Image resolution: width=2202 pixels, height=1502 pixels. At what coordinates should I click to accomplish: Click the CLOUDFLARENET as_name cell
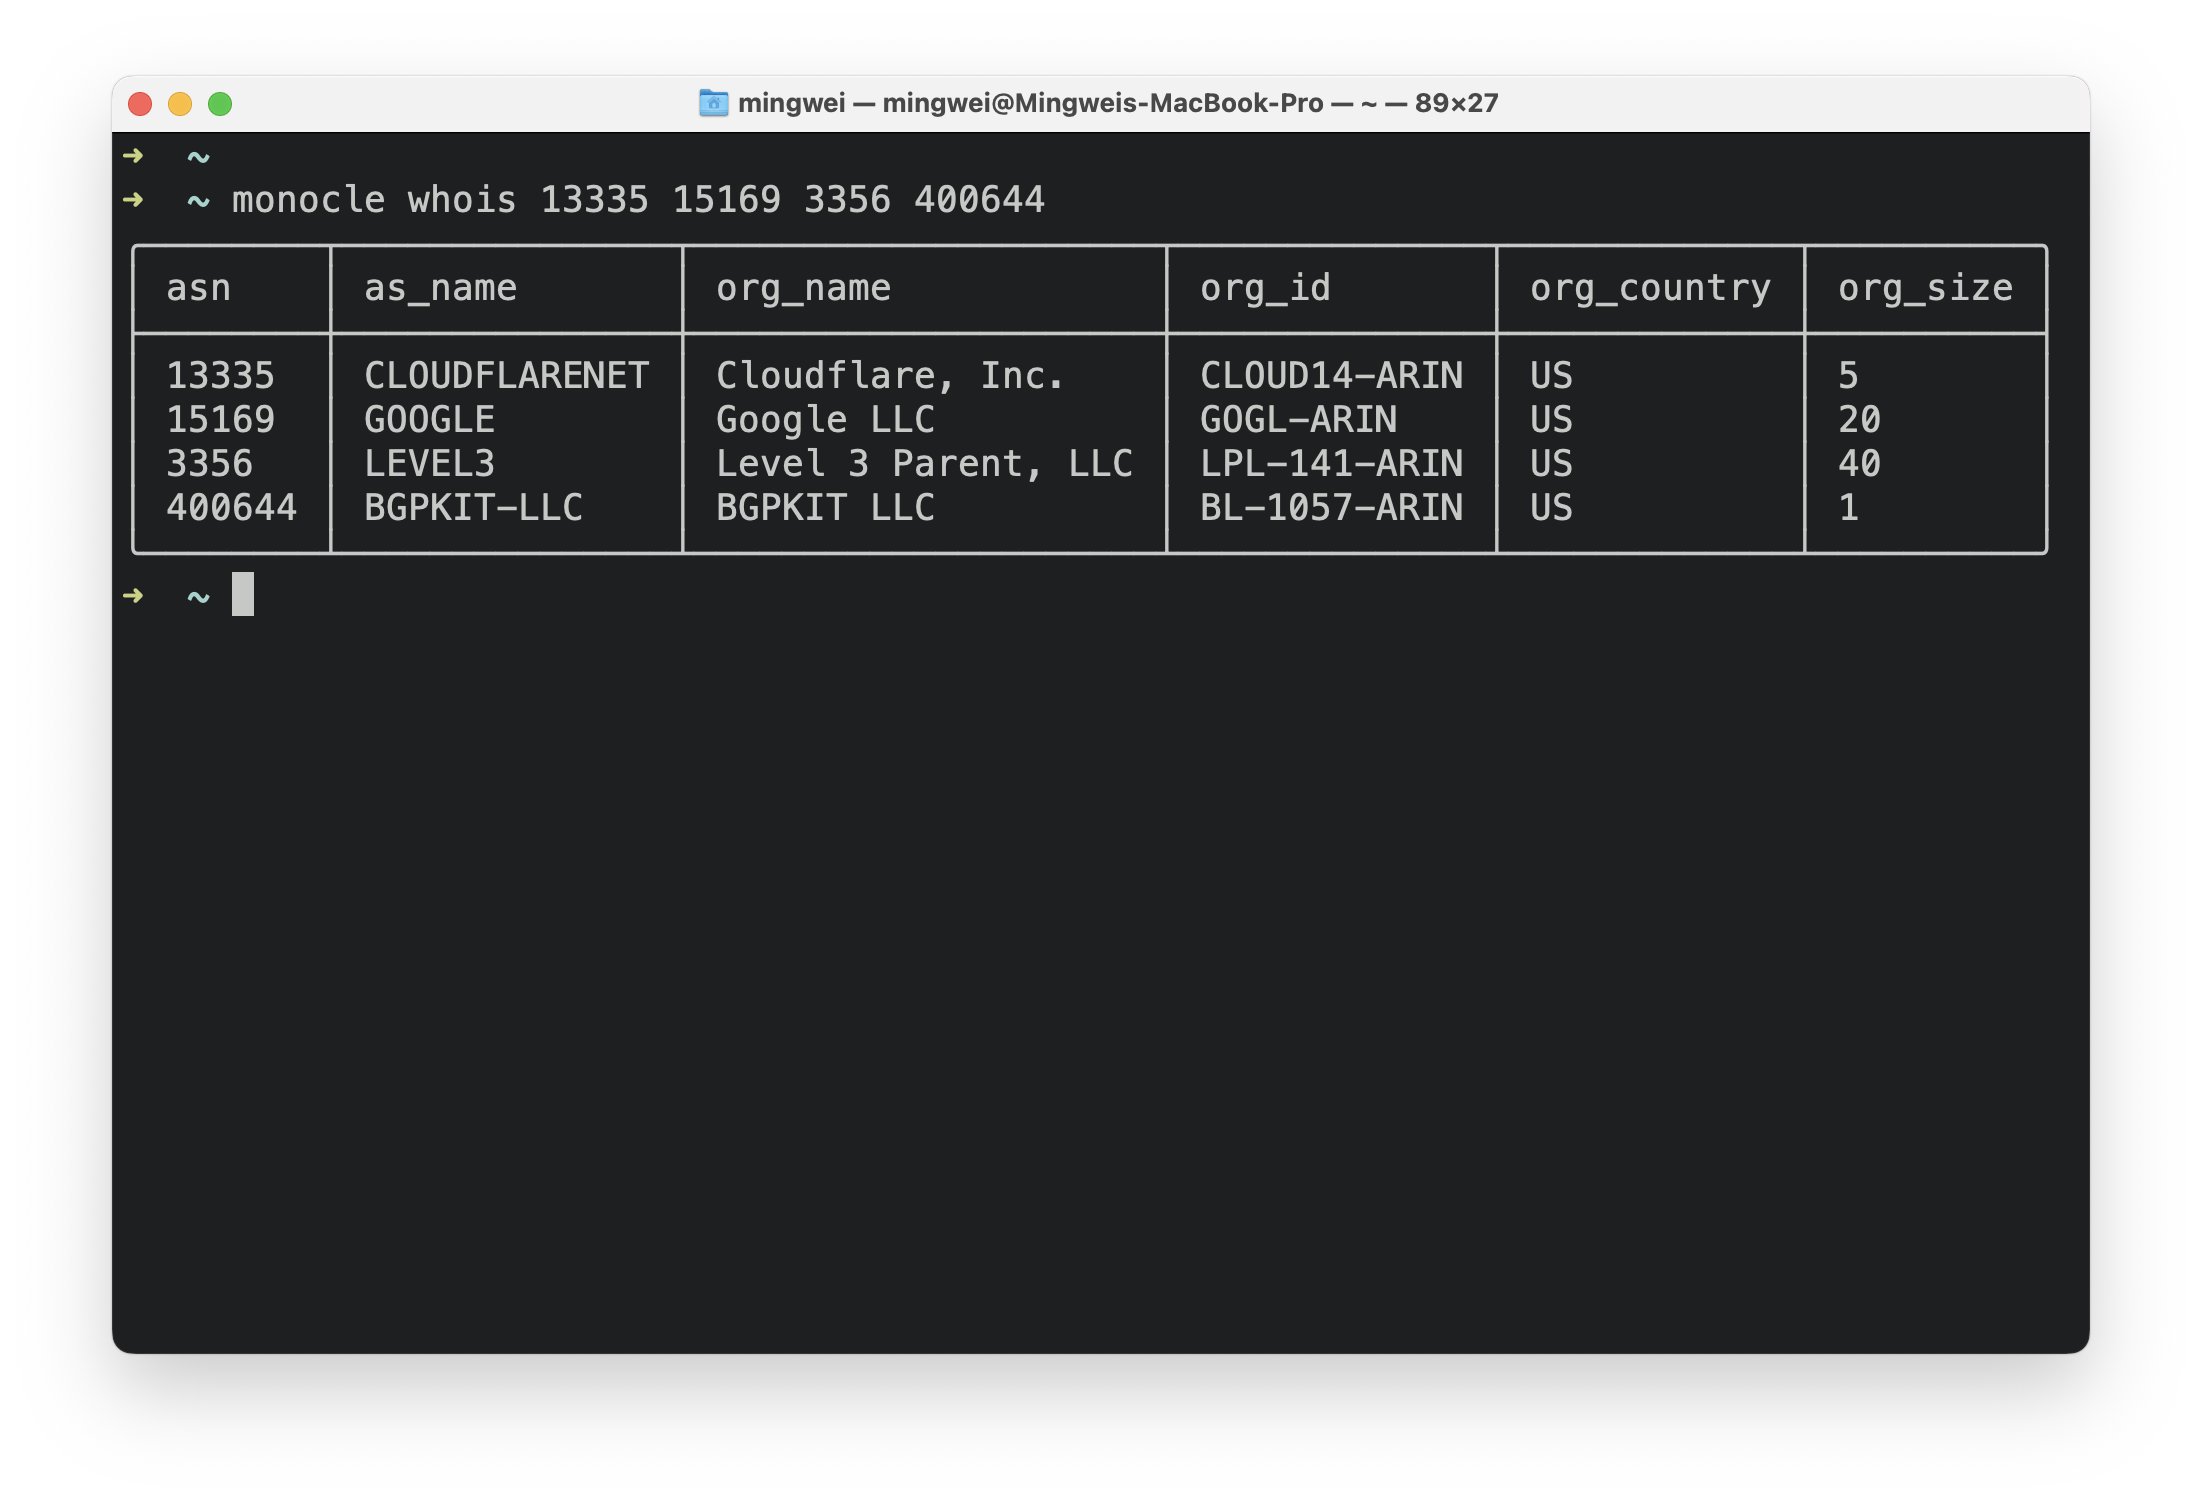pos(506,376)
